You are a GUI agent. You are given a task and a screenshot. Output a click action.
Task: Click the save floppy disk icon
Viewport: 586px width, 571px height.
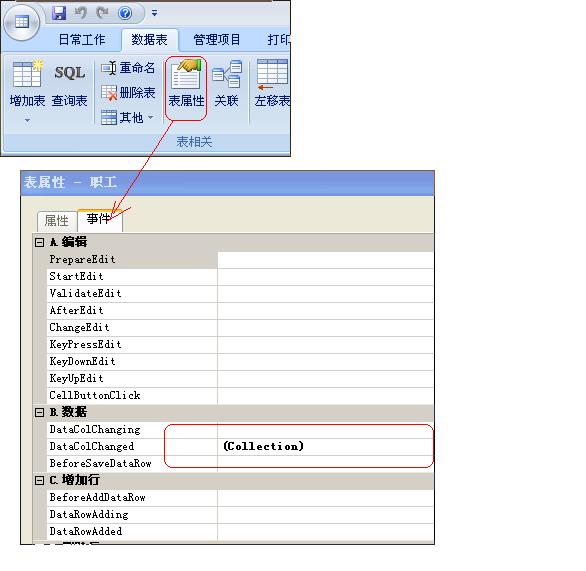pyautogui.click(x=59, y=13)
